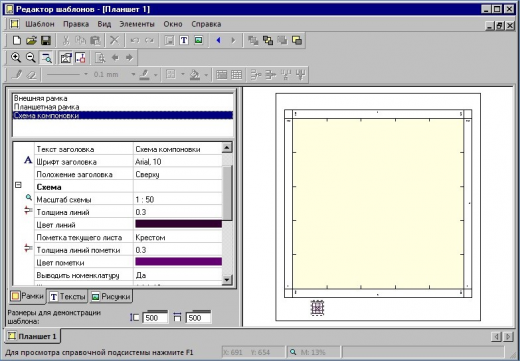Open the line thickness 0.1 mm dropdown

tap(133, 74)
